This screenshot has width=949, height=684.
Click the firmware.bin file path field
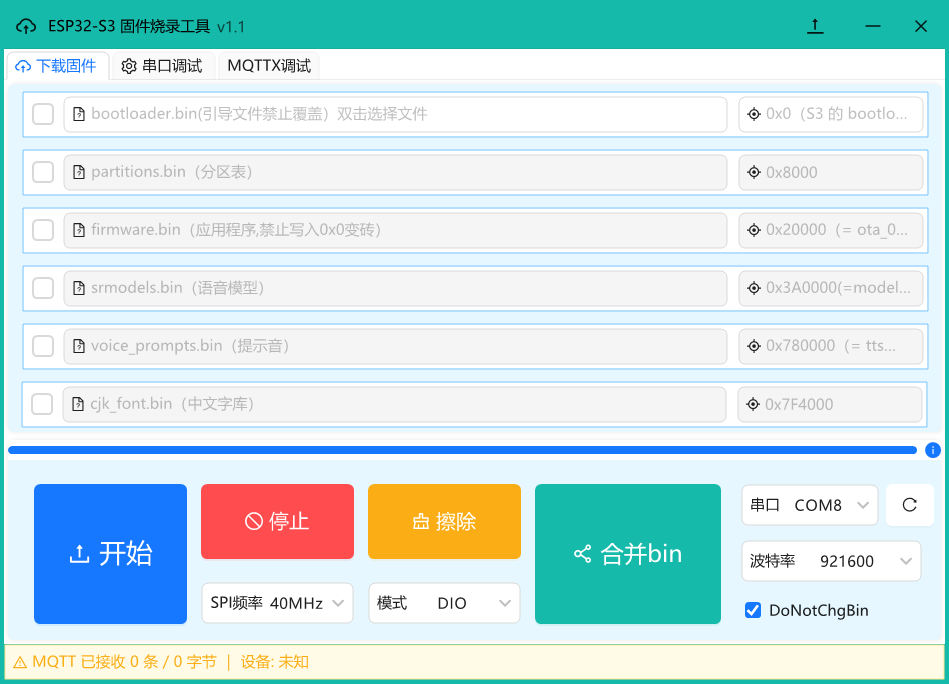[x=395, y=230]
